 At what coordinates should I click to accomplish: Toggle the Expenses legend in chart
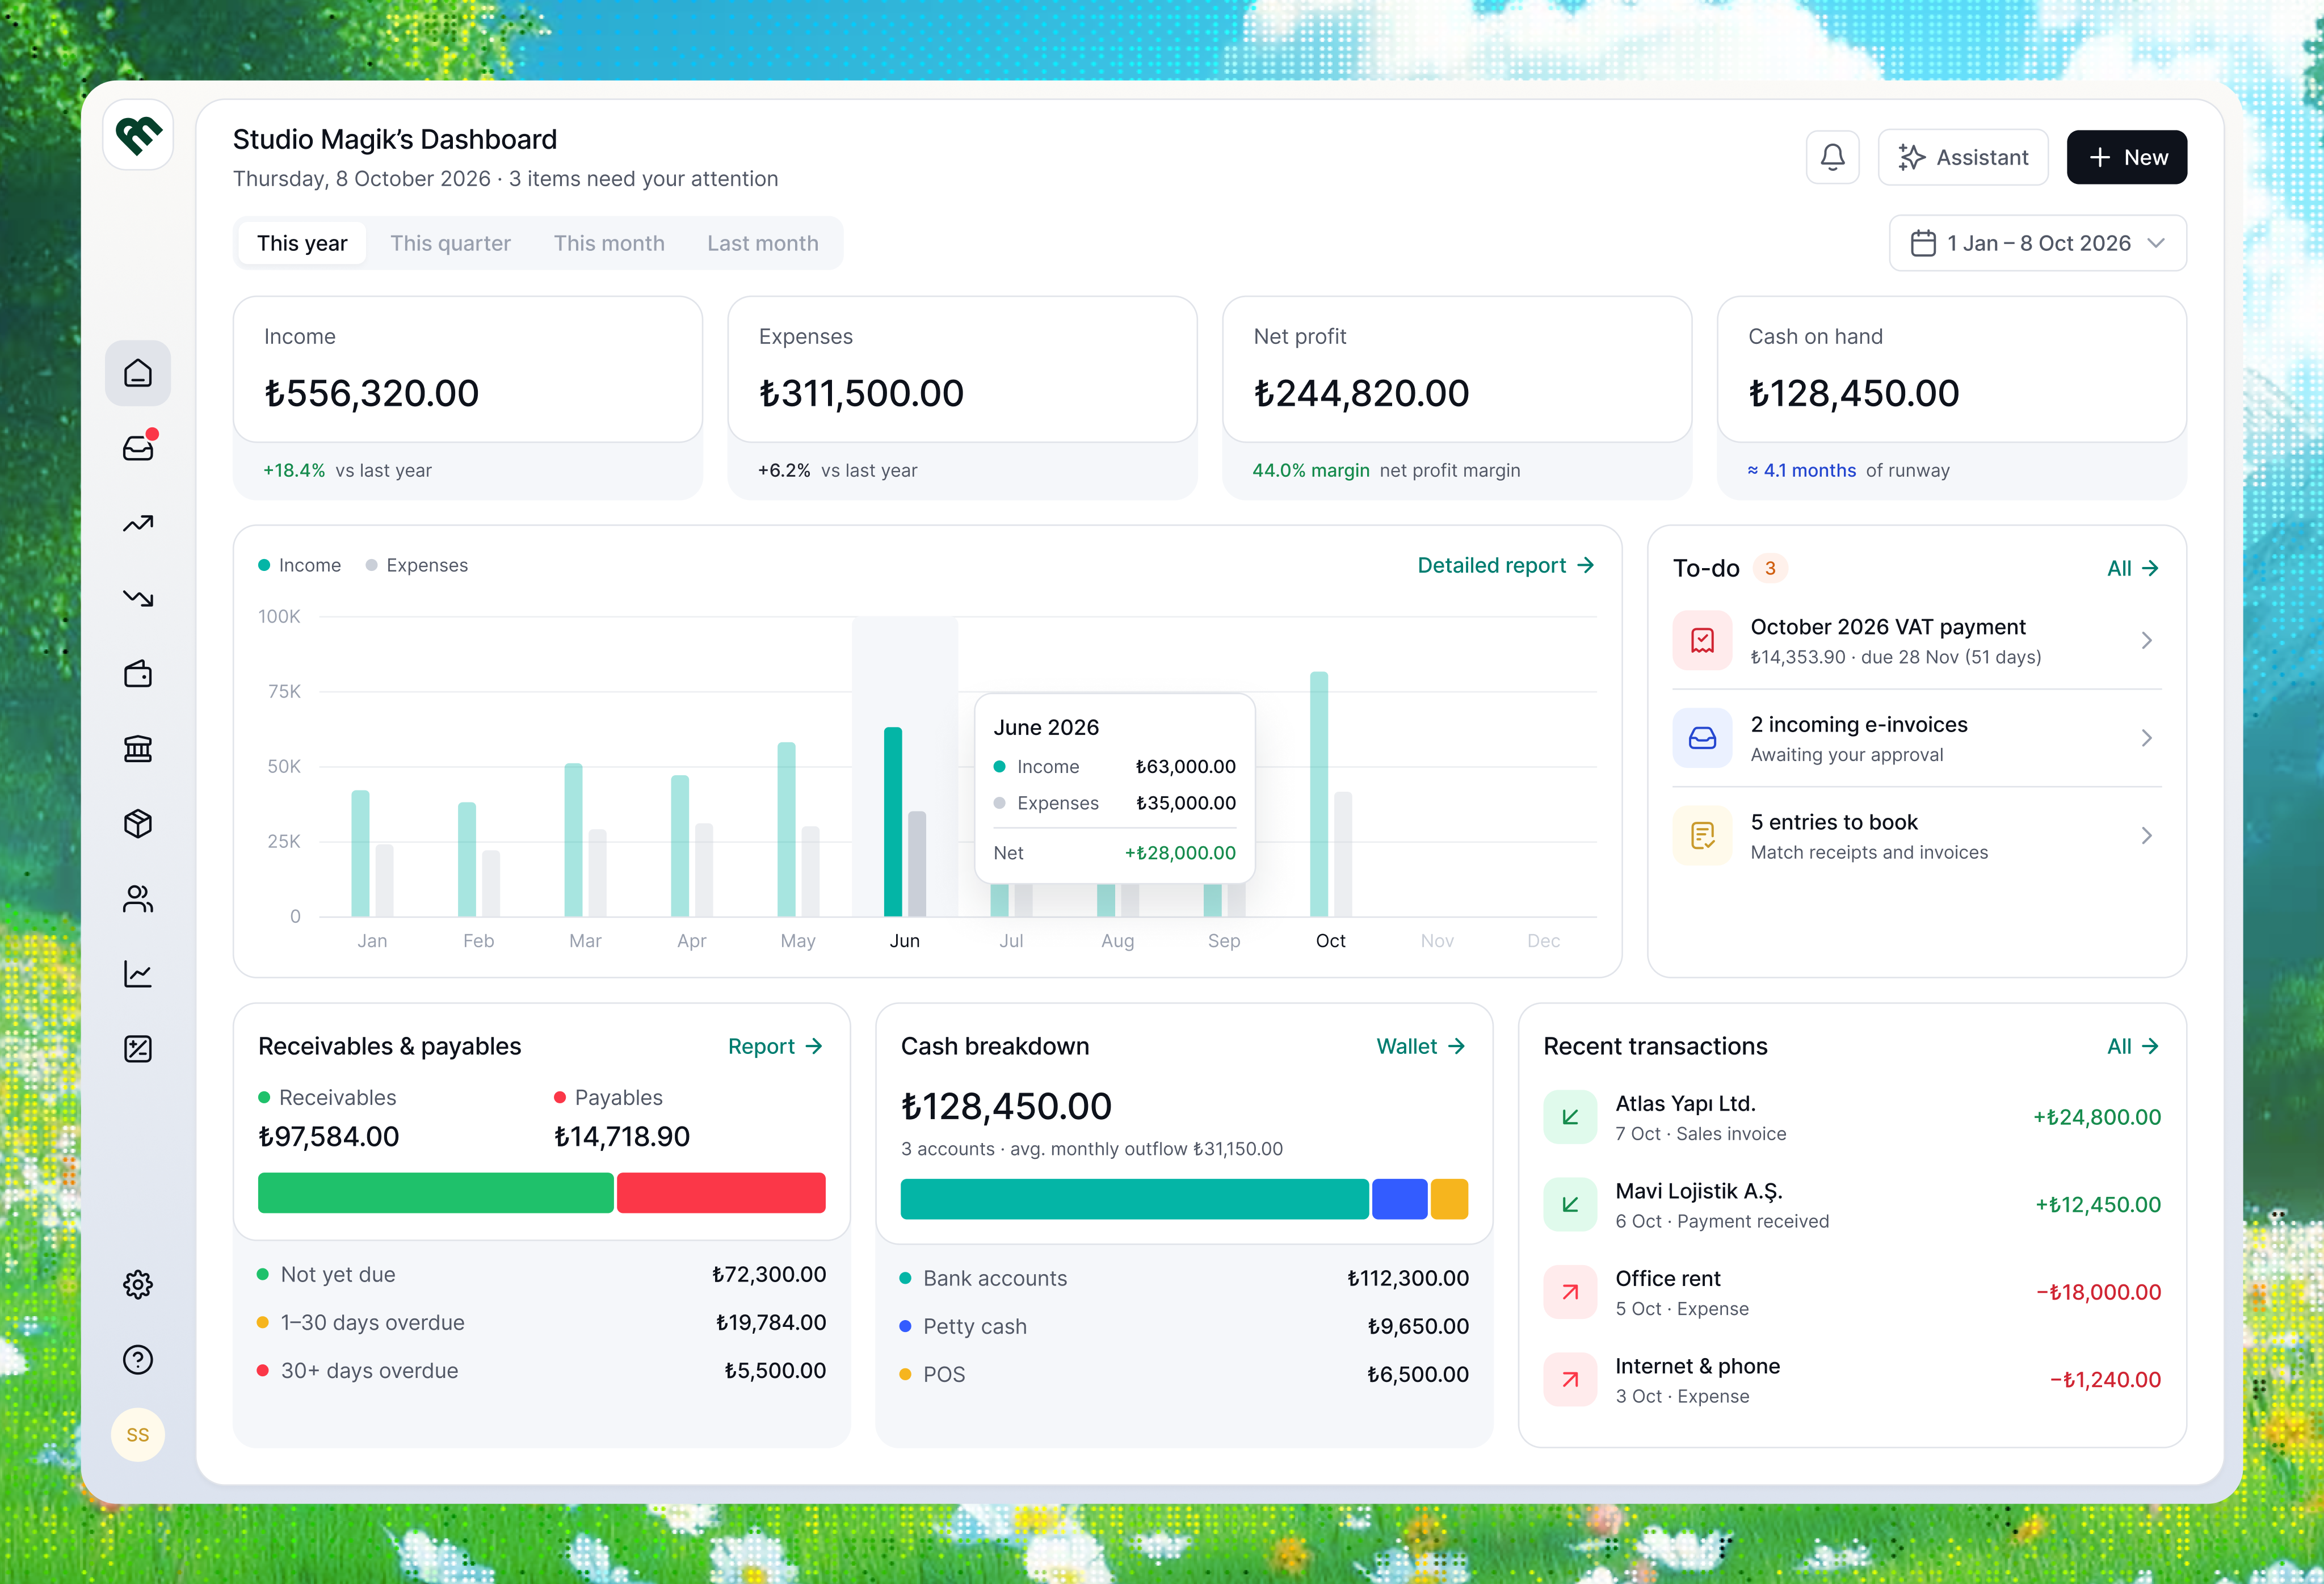[417, 565]
